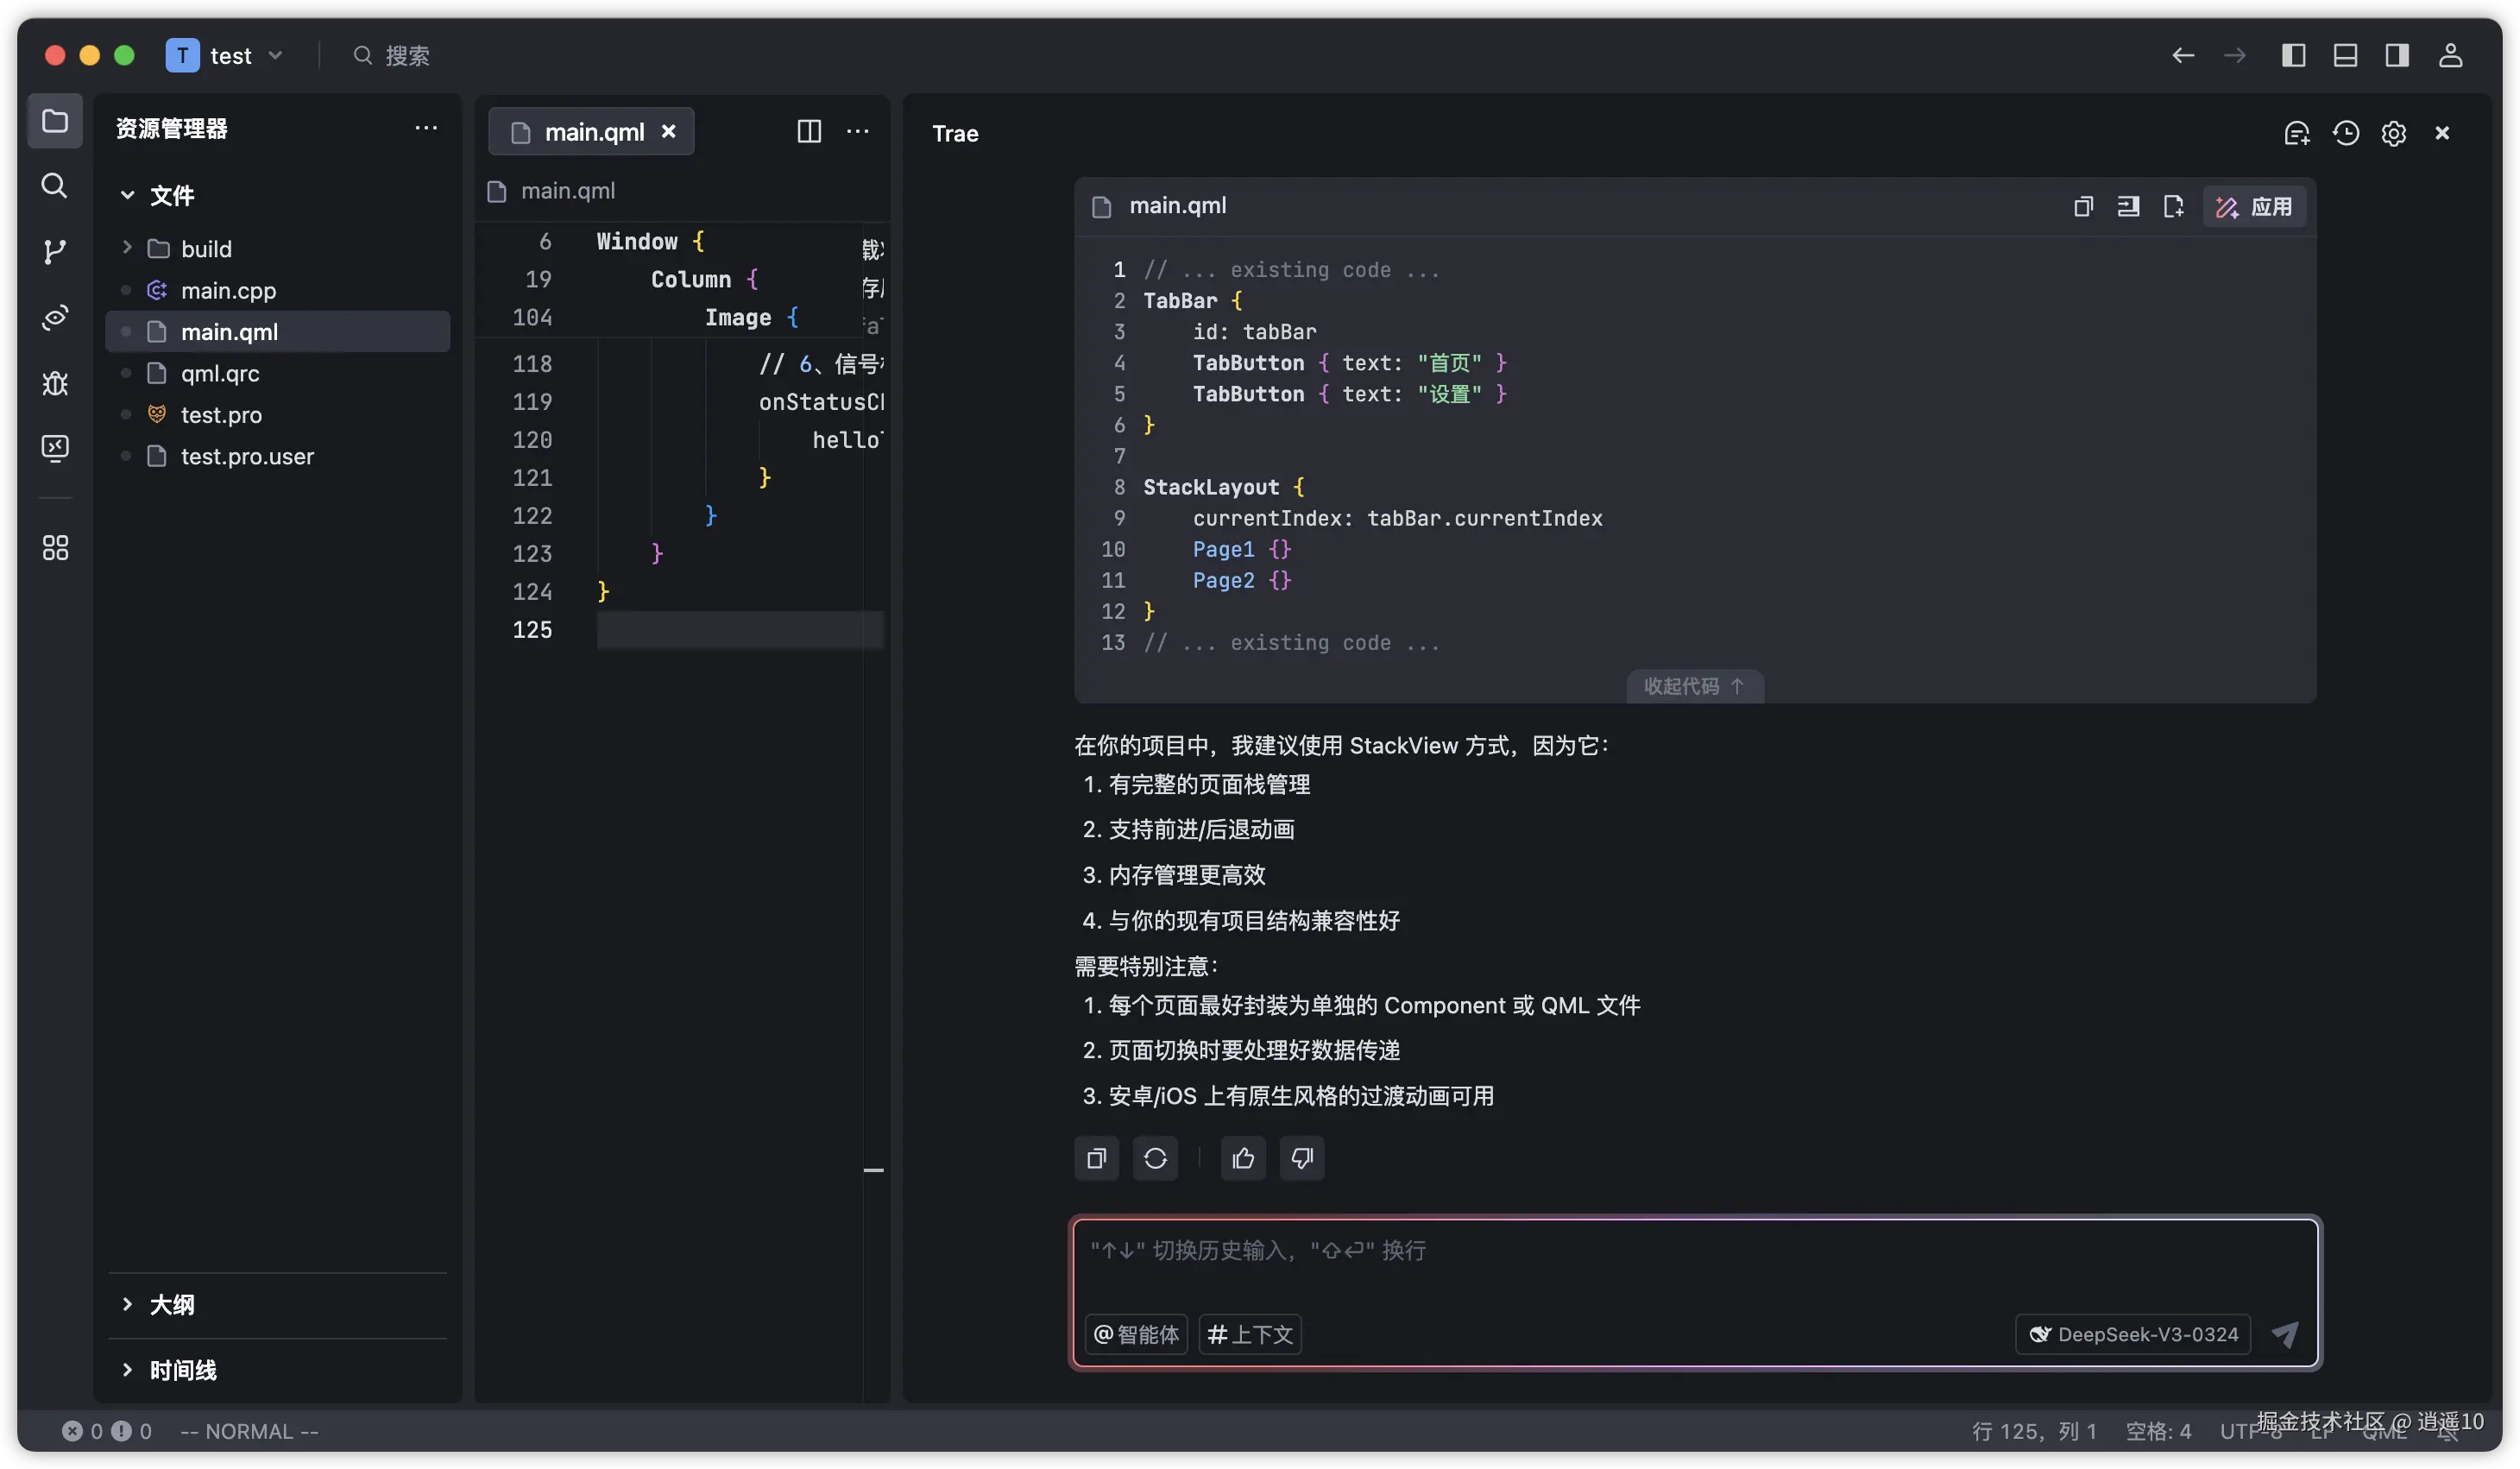
Task: Toggle the right secondary sidebar layout
Action: coord(2397,55)
